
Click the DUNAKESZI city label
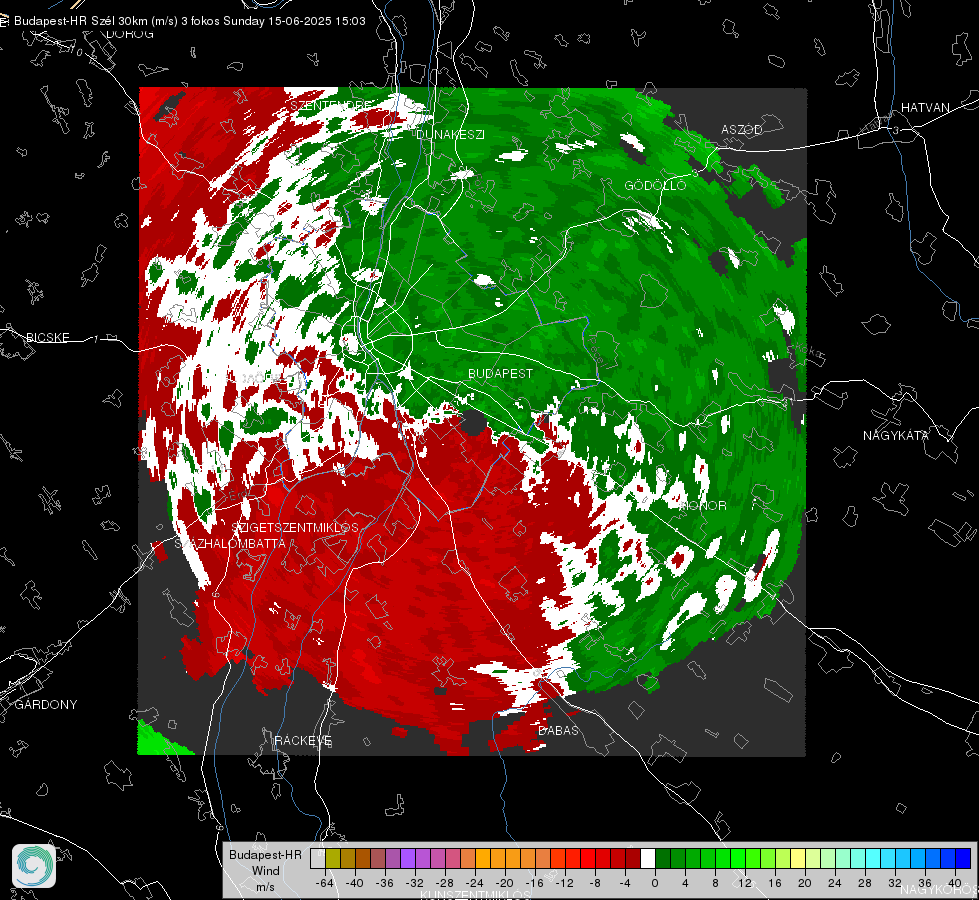[450, 135]
